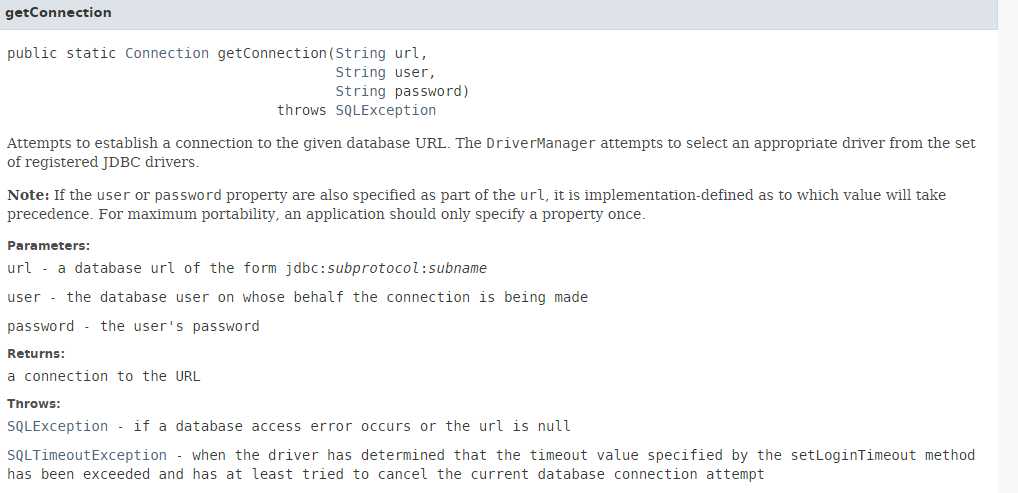Click the Parameters: heading
Screen dimensions: 1018x493
click(49, 246)
